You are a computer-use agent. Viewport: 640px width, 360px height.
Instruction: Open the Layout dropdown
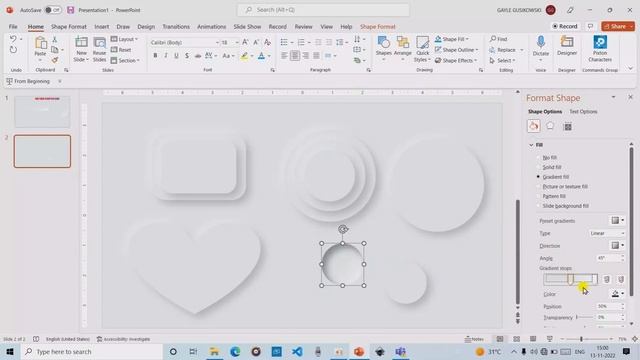(x=124, y=39)
